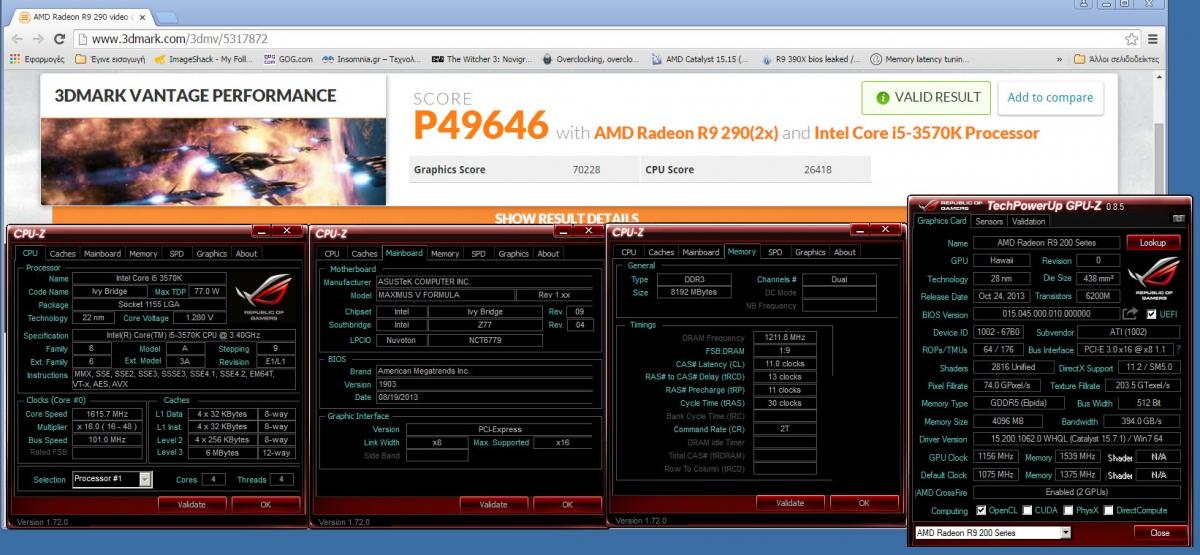
Task: Show hidden bookmarks with the chevron
Action: [x=1058, y=59]
